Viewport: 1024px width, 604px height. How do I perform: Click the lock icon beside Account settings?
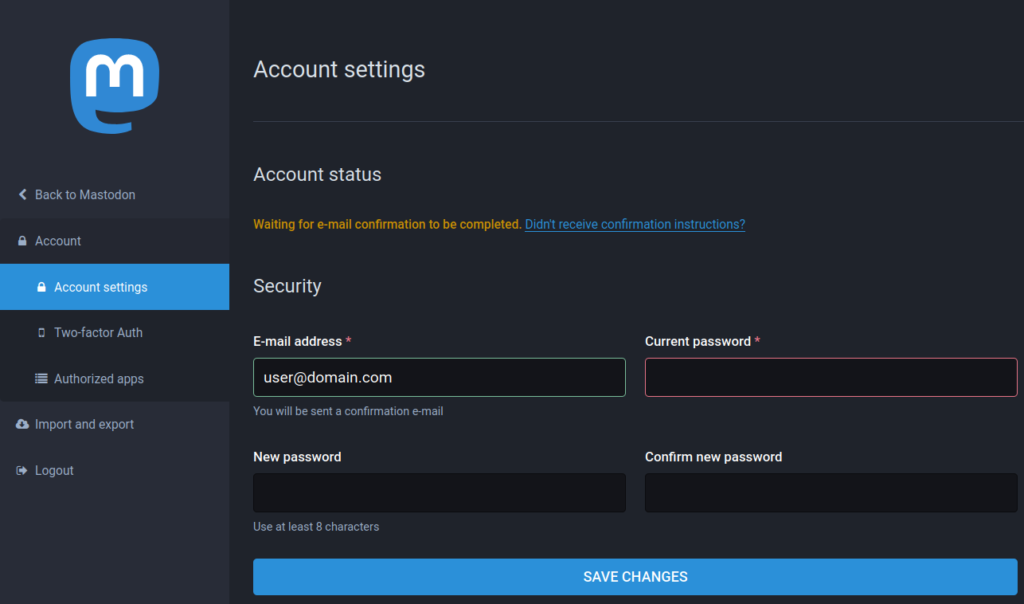pos(41,287)
